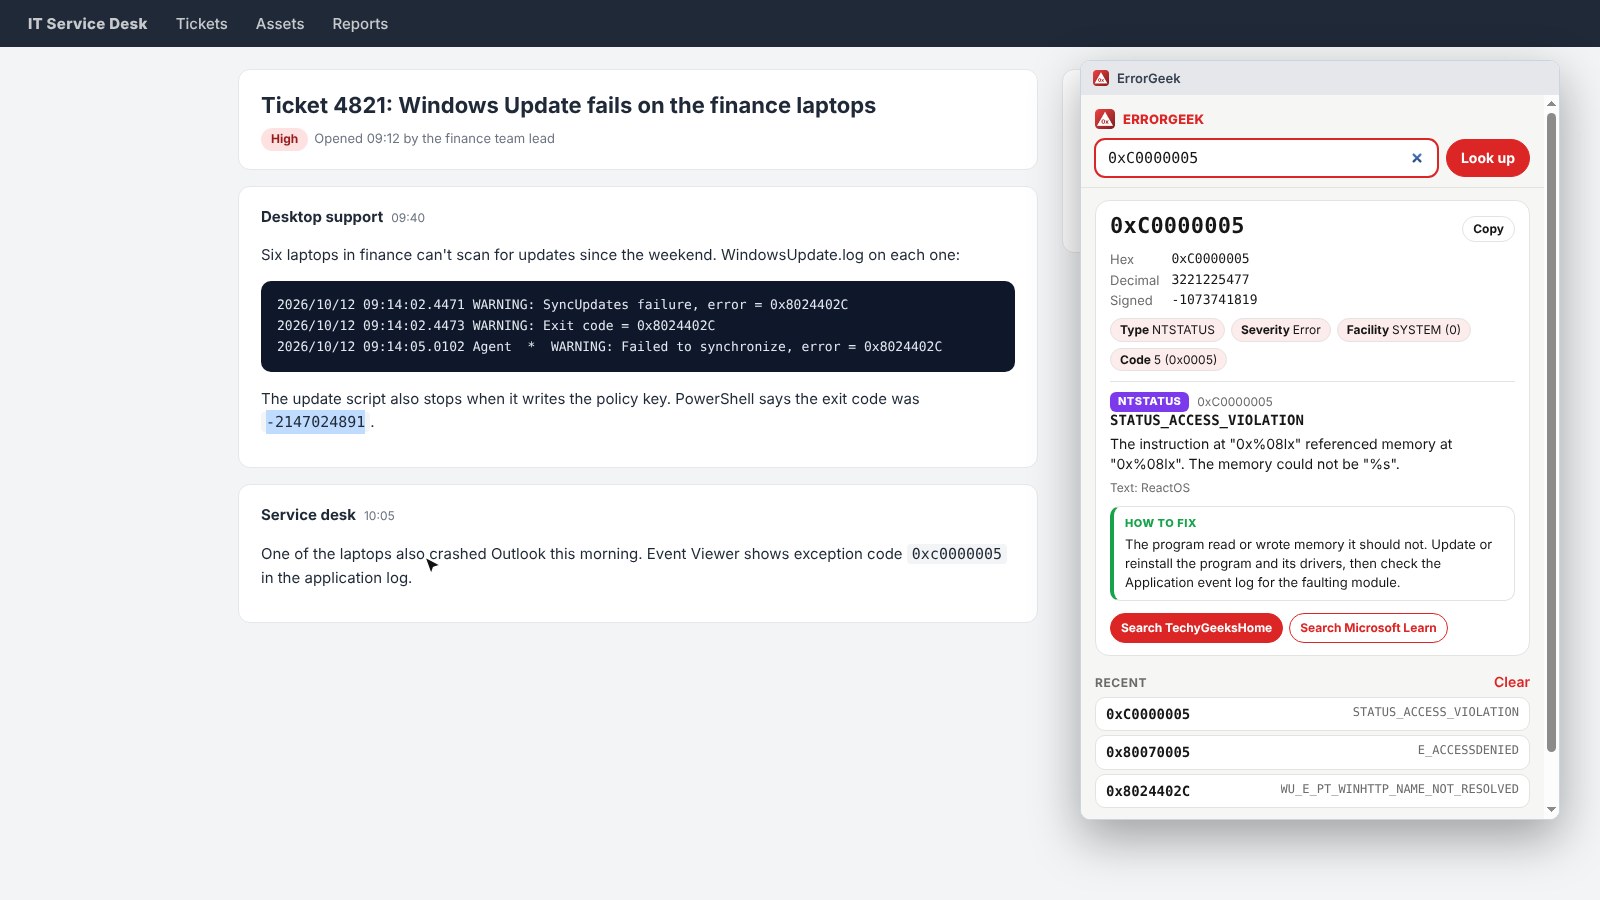Click the ticket title heading
The height and width of the screenshot is (900, 1600).
pyautogui.click(x=568, y=105)
